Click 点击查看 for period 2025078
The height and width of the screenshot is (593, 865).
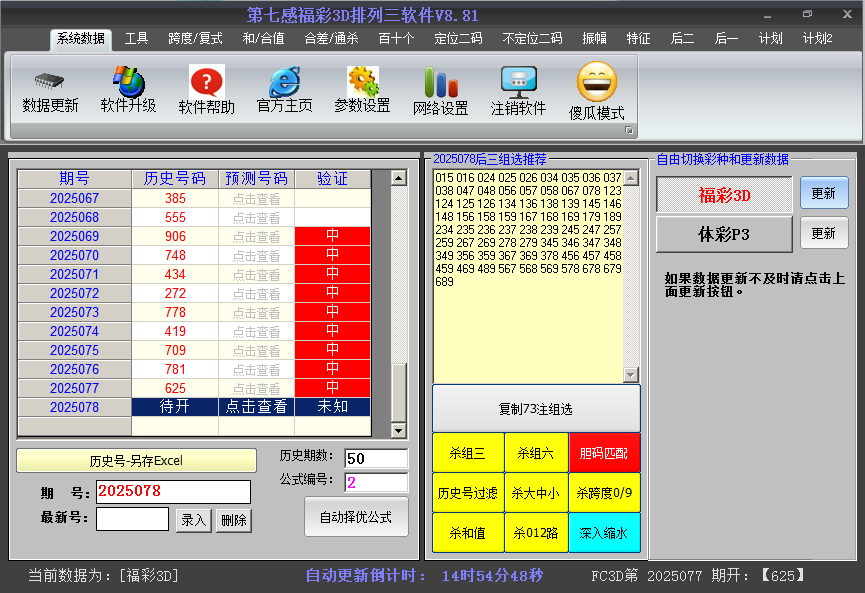point(257,407)
